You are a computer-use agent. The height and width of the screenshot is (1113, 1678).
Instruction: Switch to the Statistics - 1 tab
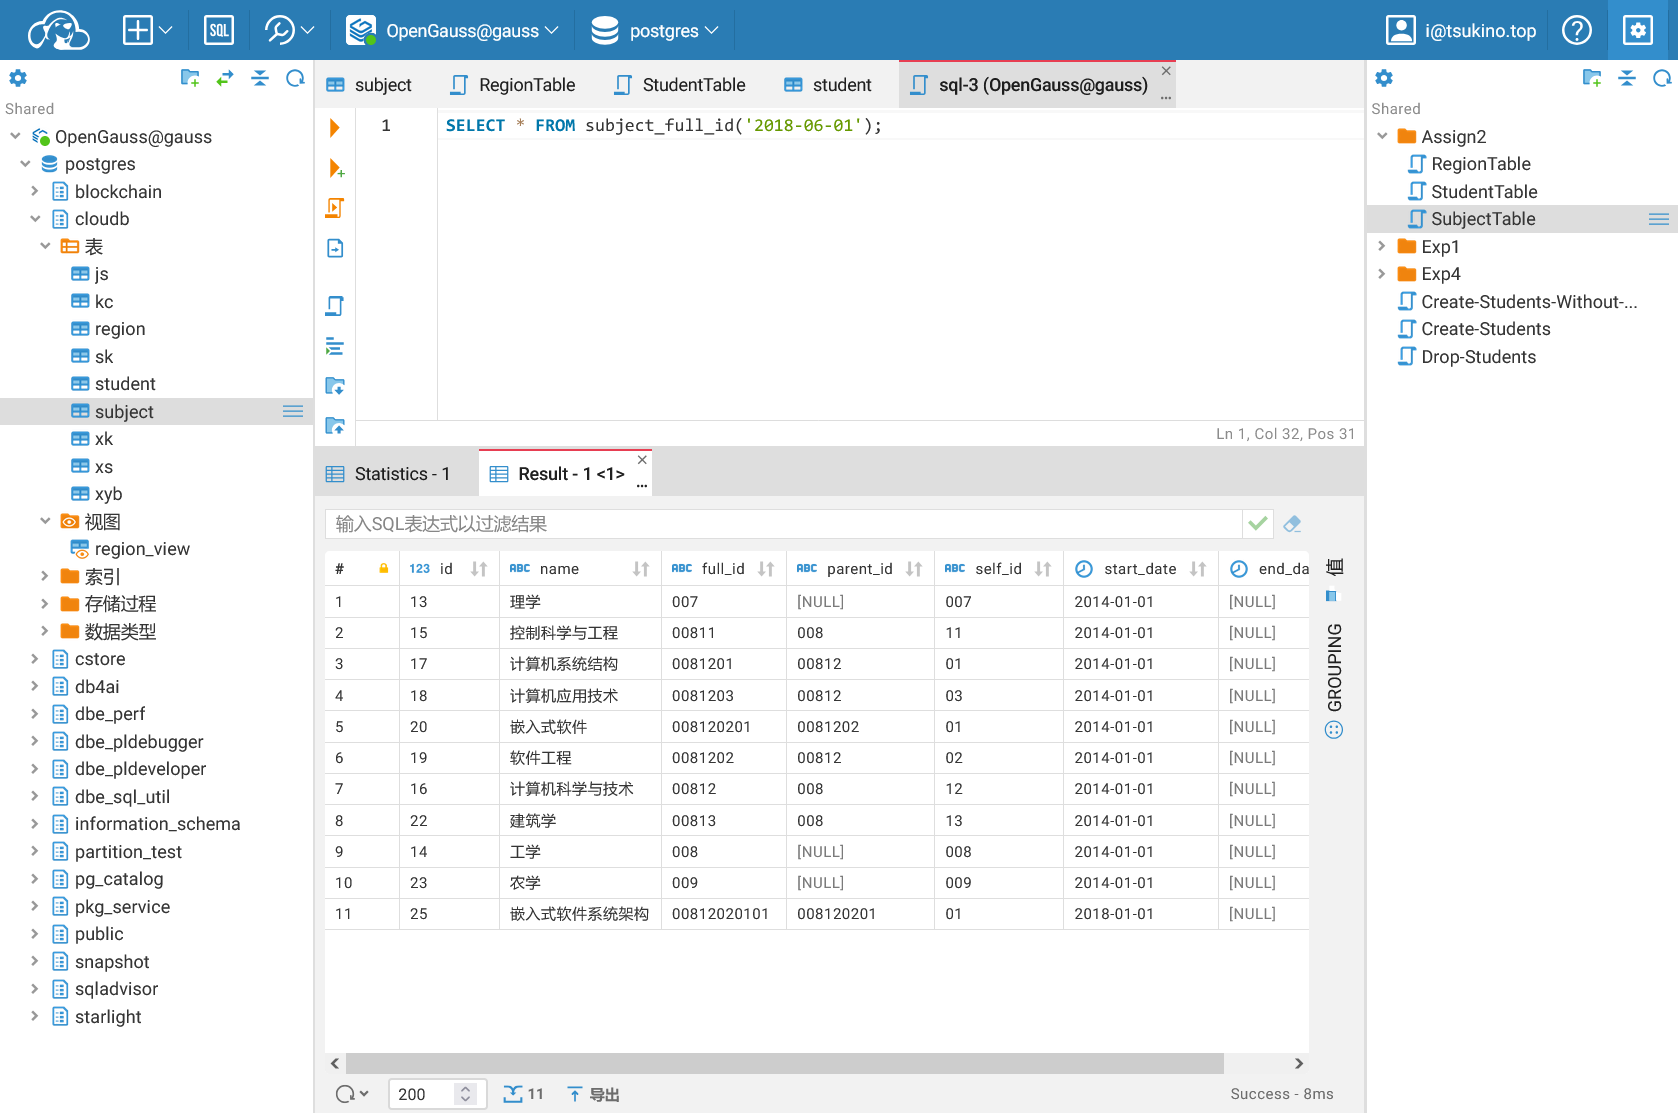click(x=390, y=474)
